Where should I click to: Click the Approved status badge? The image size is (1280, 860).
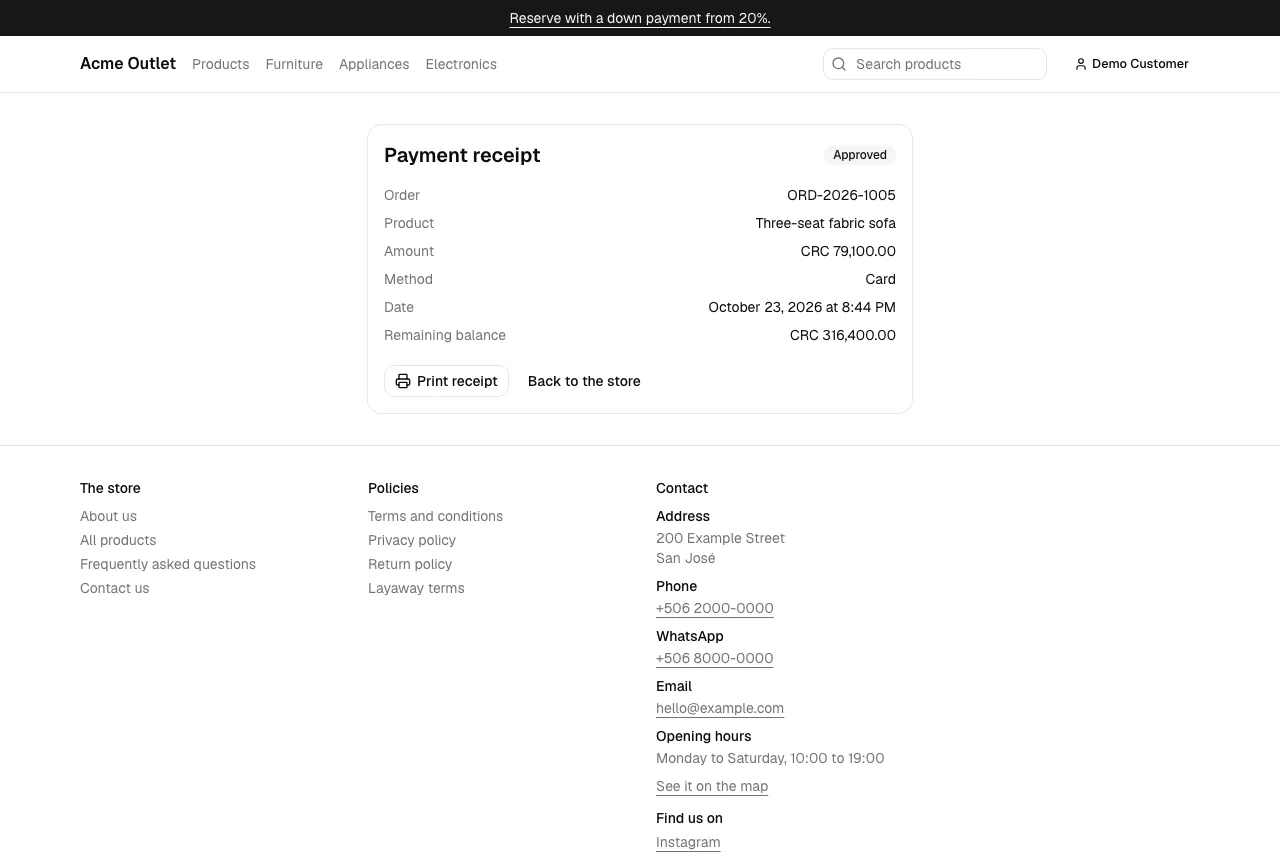(x=860, y=155)
